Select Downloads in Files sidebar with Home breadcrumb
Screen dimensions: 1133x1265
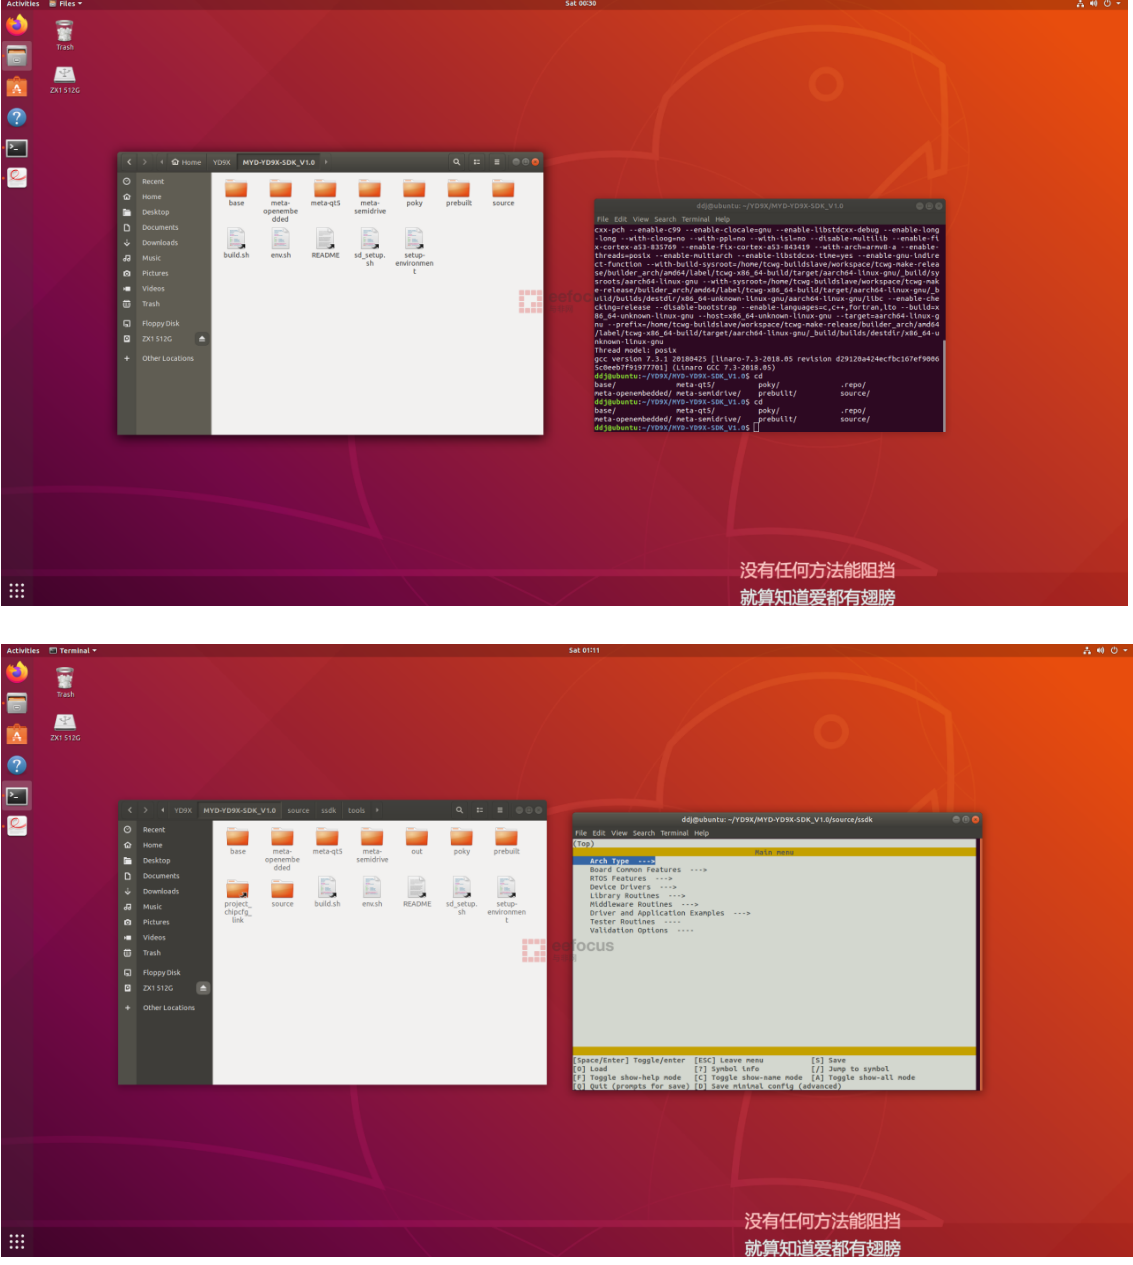164,243
